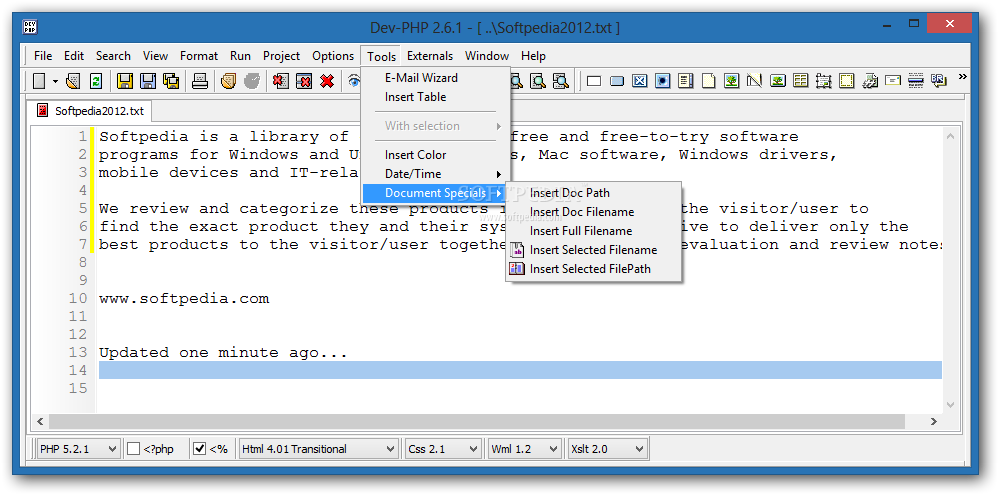Choose Insert Table menu entry
999x495 pixels.
click(x=436, y=97)
